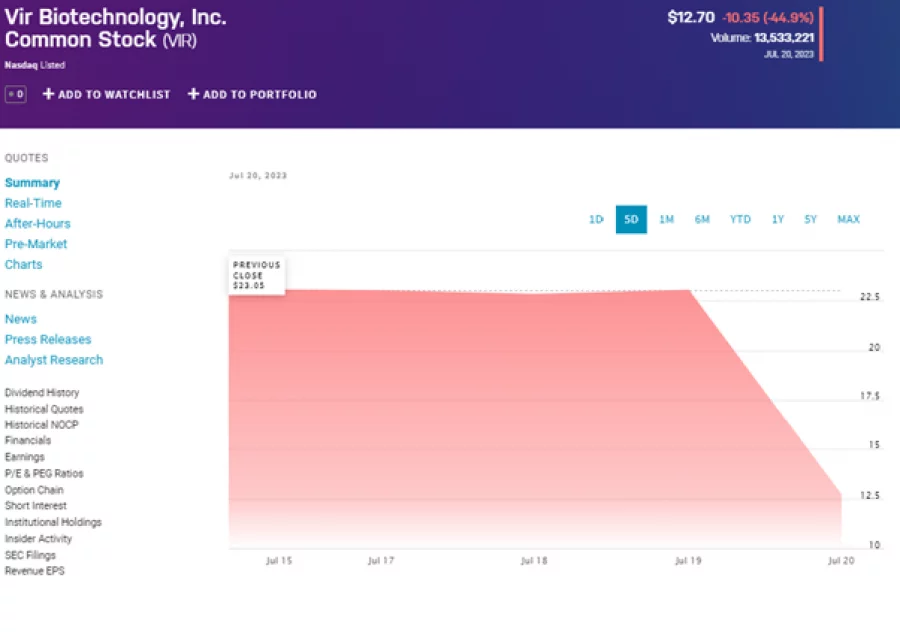
Task: Open the Press Releases page
Action: pyautogui.click(x=47, y=339)
